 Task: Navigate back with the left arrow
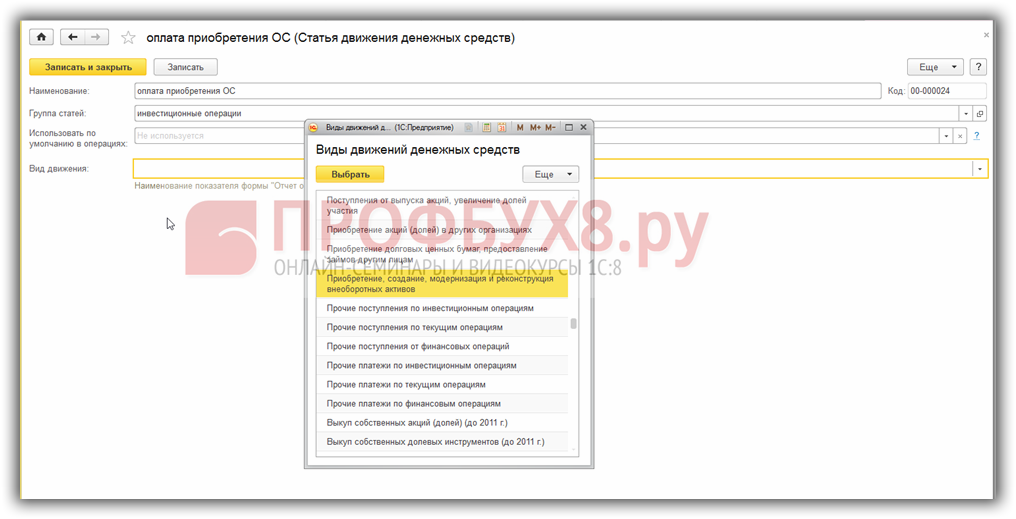pyautogui.click(x=73, y=37)
